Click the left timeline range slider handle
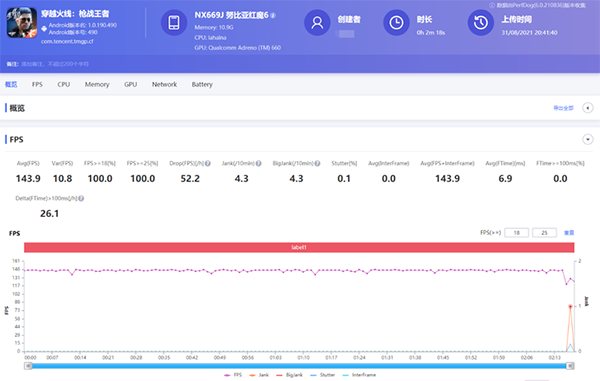 28,366
